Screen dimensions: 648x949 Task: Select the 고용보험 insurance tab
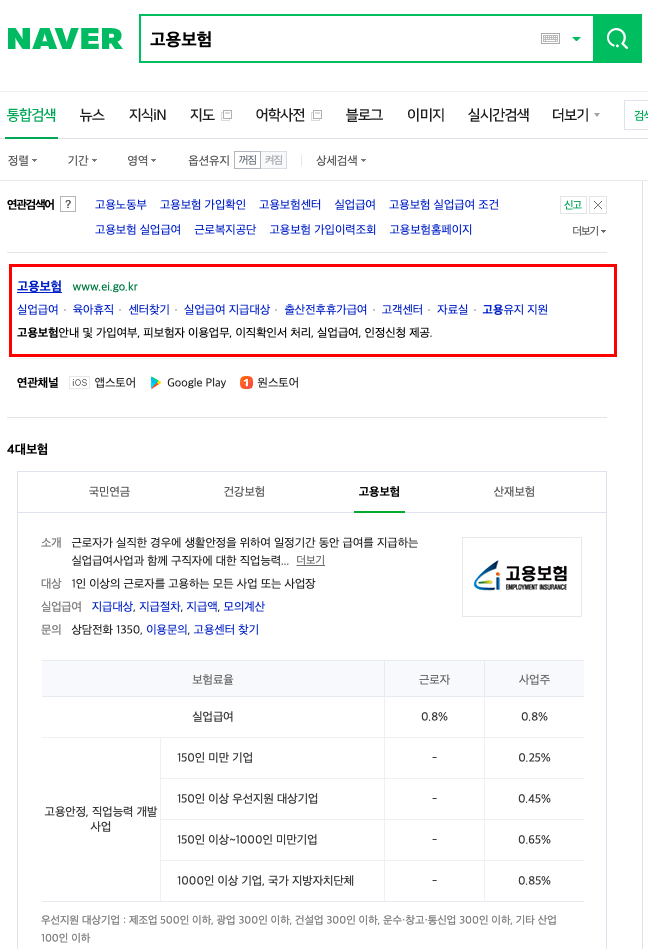(x=379, y=491)
